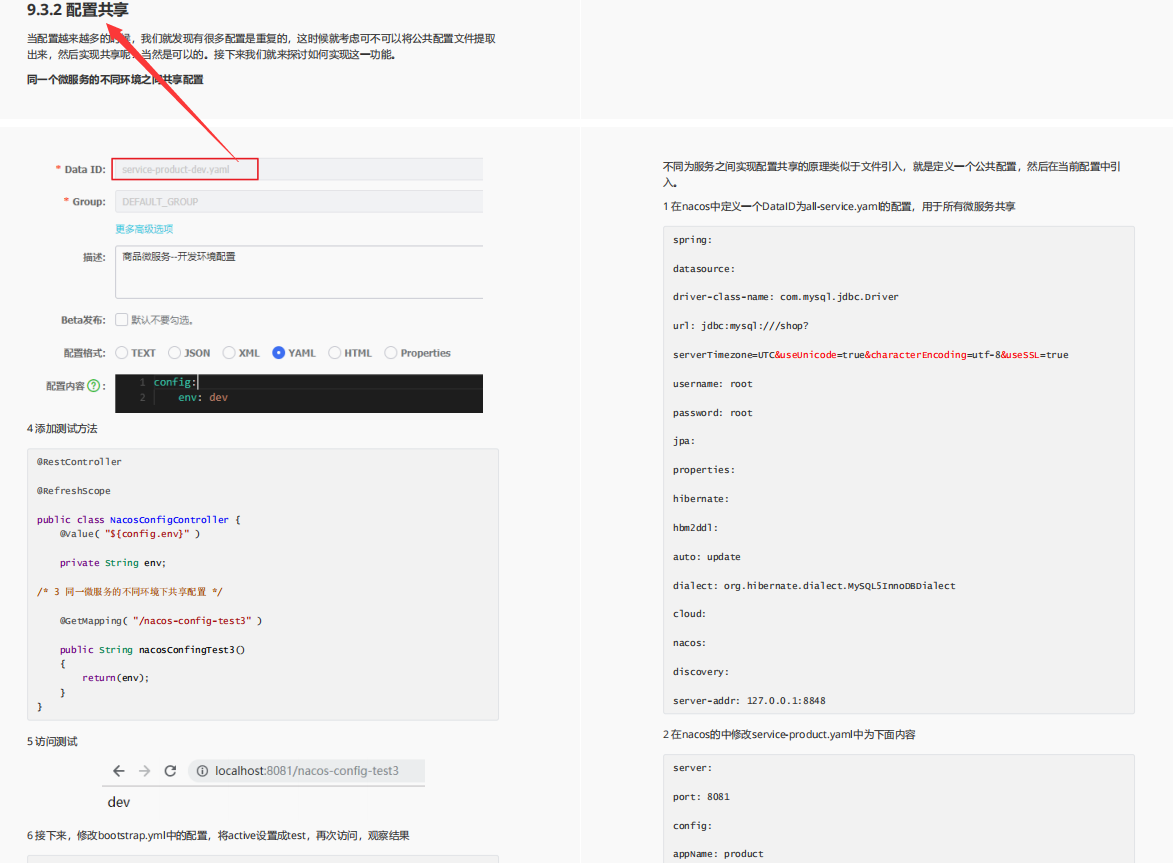1173x863 pixels.
Task: Click the browser forward arrow icon
Action: [144, 771]
